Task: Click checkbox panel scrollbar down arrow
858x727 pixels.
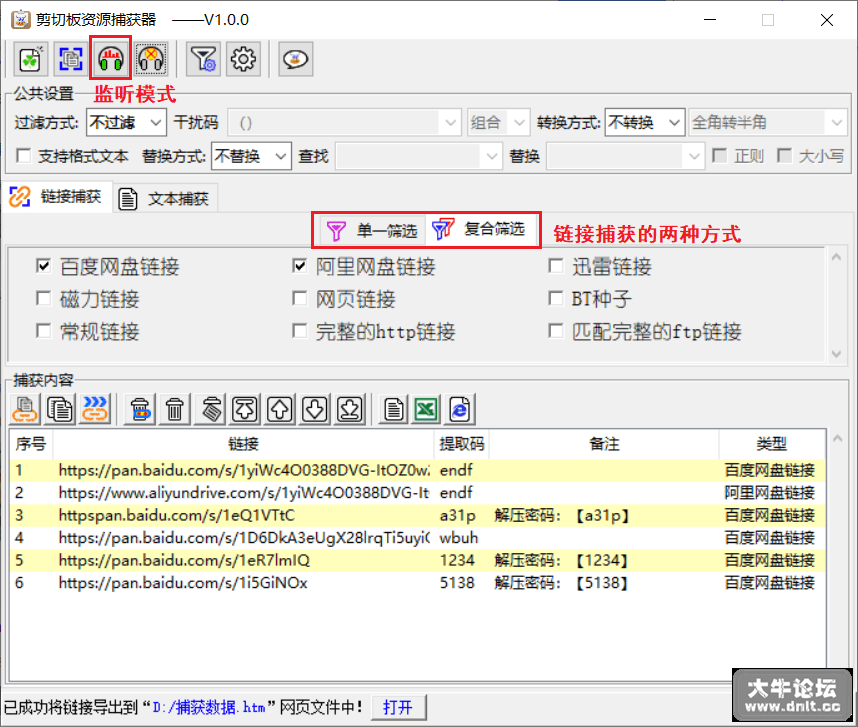Action: click(x=836, y=353)
